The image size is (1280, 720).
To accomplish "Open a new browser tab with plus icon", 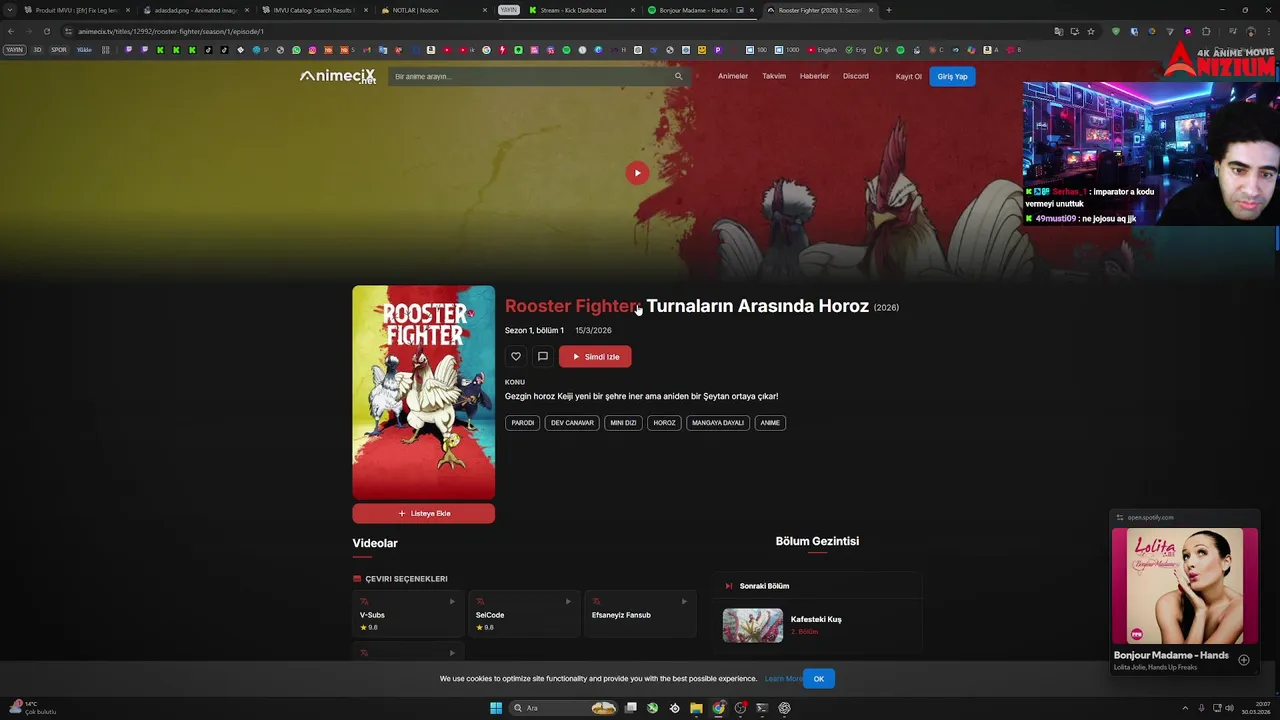I will pos(888,10).
